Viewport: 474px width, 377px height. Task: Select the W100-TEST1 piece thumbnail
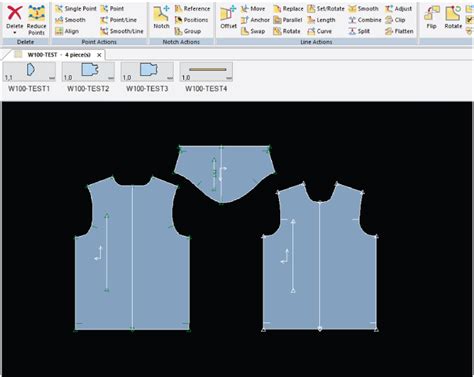point(29,72)
